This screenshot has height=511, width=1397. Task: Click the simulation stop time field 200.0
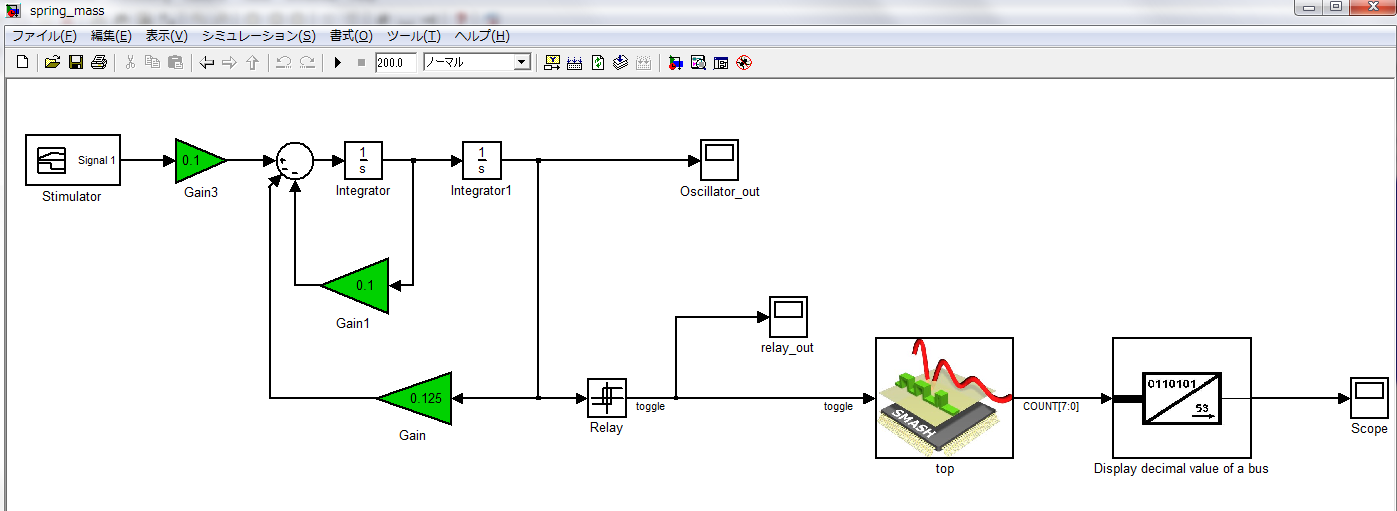tap(395, 63)
